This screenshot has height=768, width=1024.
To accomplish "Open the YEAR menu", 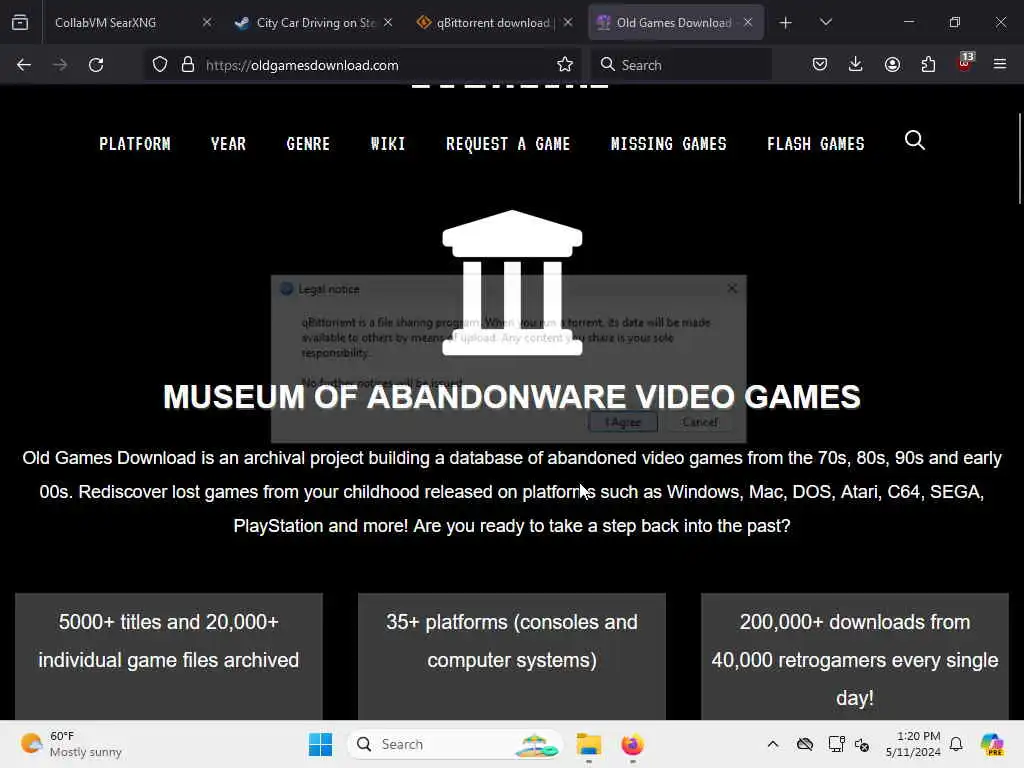I will [x=229, y=144].
